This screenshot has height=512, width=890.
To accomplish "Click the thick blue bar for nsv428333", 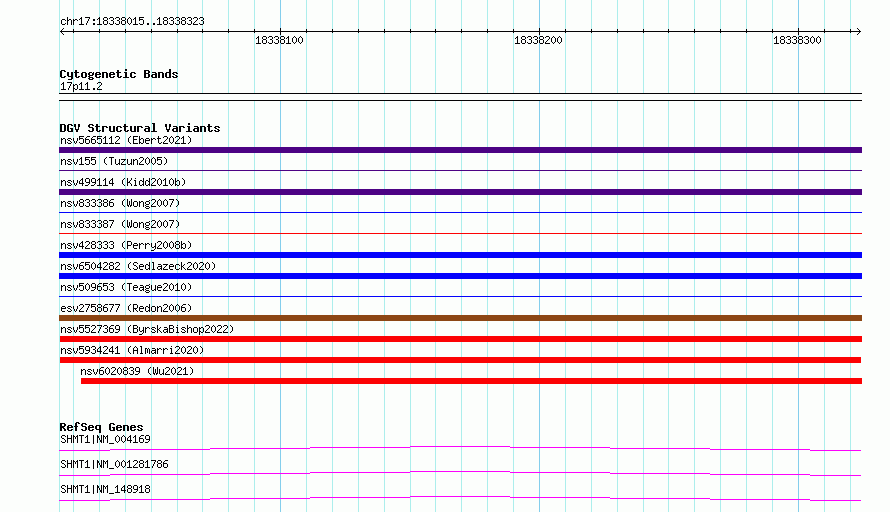I will coord(460,255).
